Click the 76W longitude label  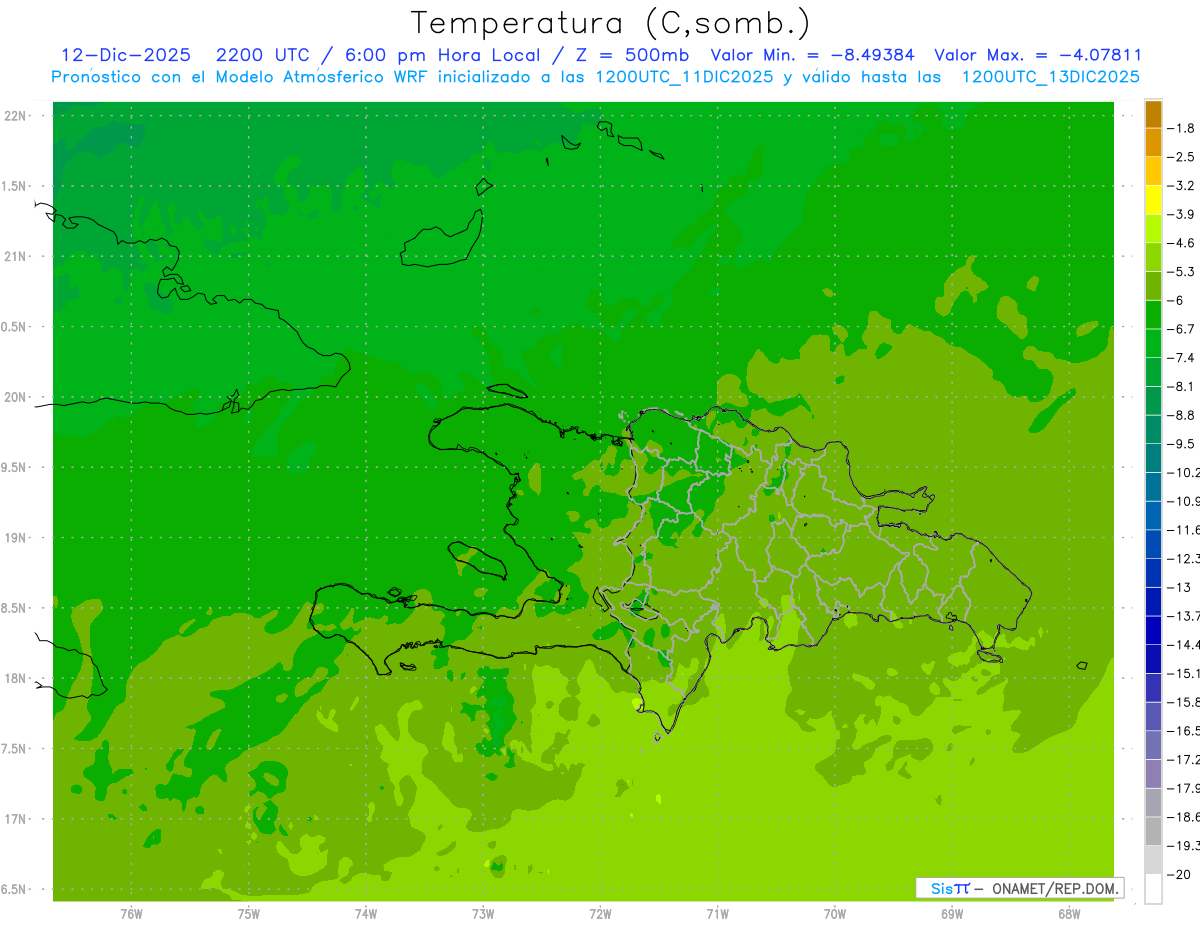[131, 913]
